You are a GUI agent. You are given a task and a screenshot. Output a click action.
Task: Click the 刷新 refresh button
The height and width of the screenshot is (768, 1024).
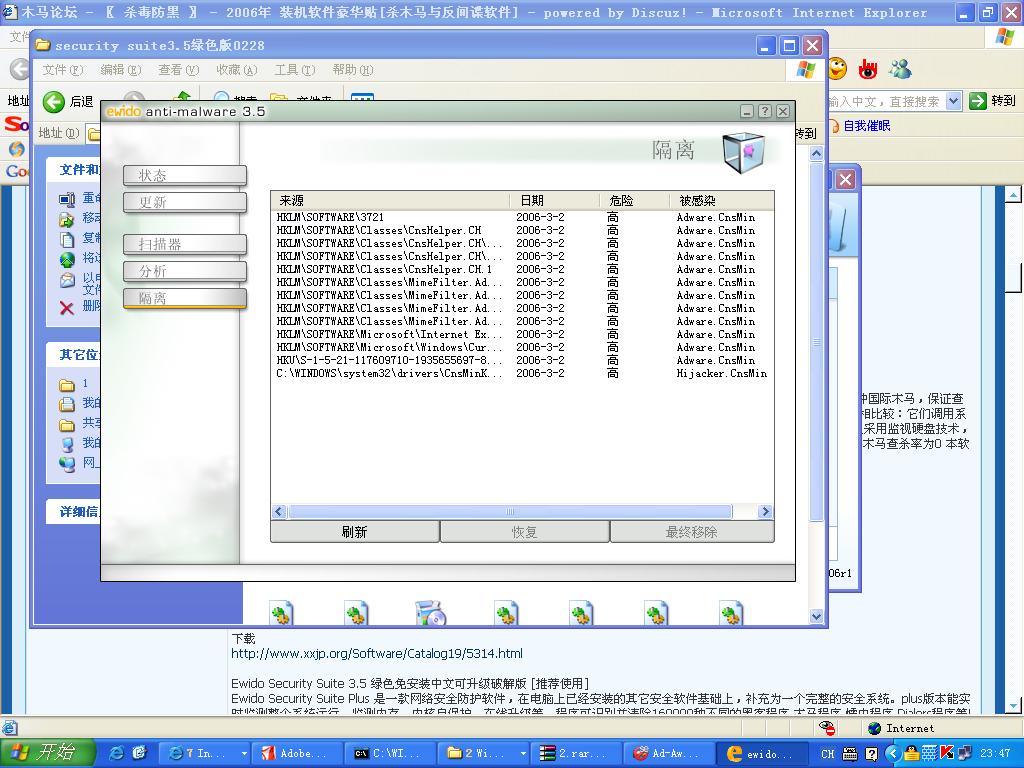(355, 532)
